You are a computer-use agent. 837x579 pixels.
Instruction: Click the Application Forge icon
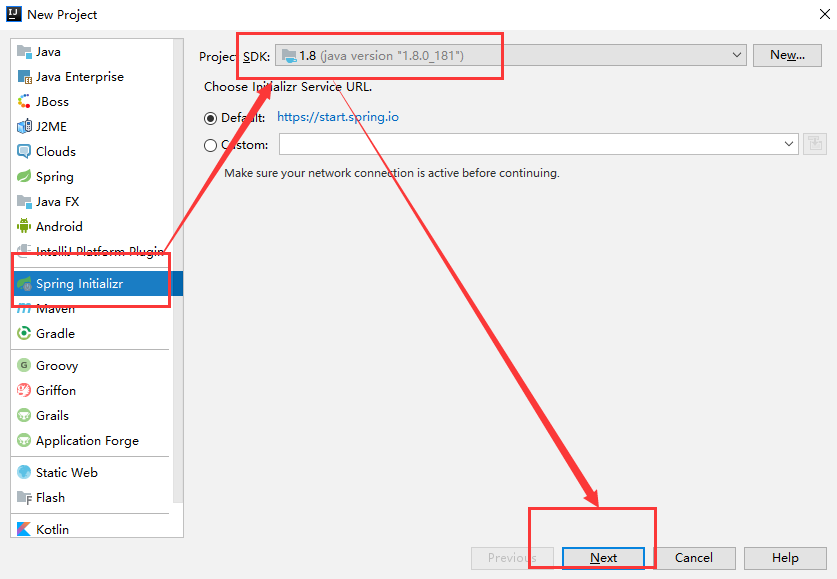pos(24,440)
